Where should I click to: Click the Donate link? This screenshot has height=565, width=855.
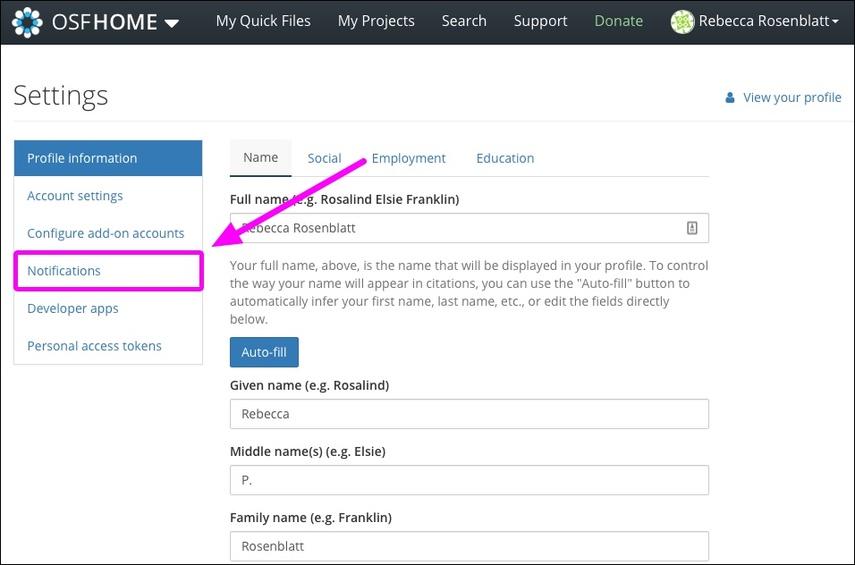point(618,21)
